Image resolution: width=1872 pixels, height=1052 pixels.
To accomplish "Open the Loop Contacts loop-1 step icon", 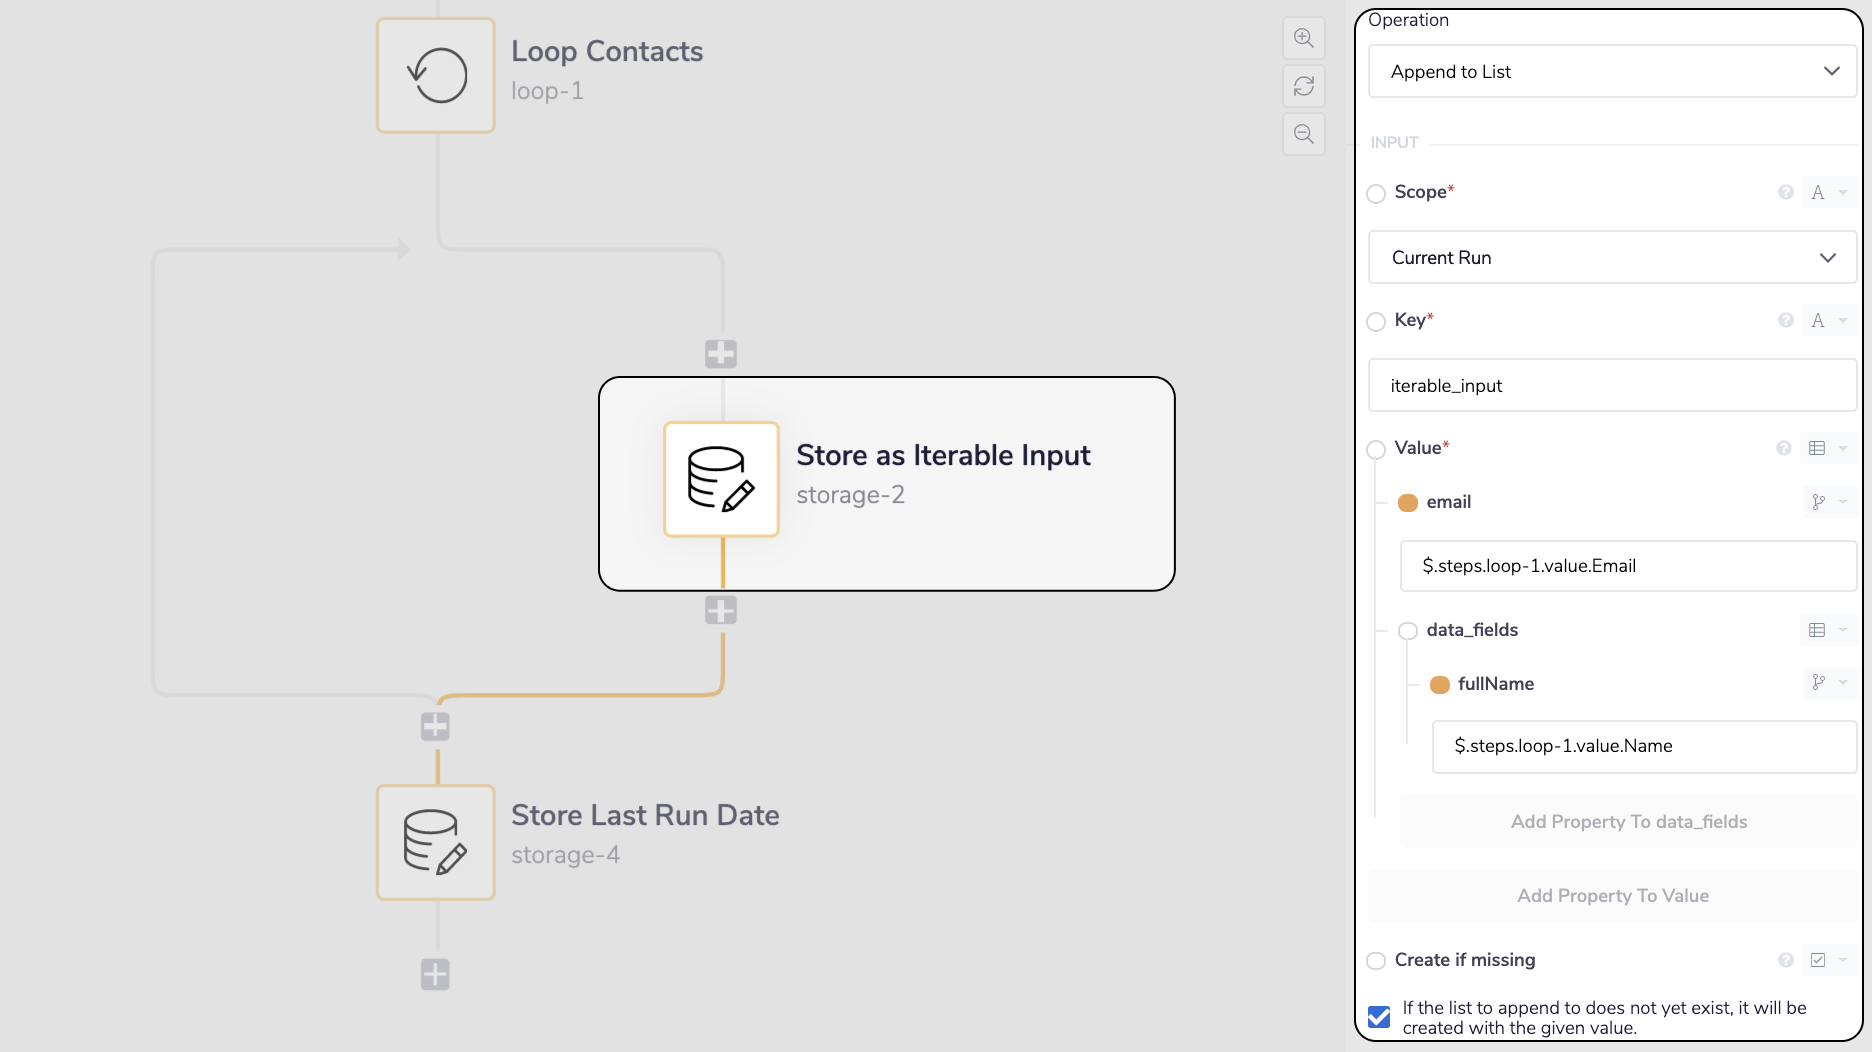I will (435, 75).
